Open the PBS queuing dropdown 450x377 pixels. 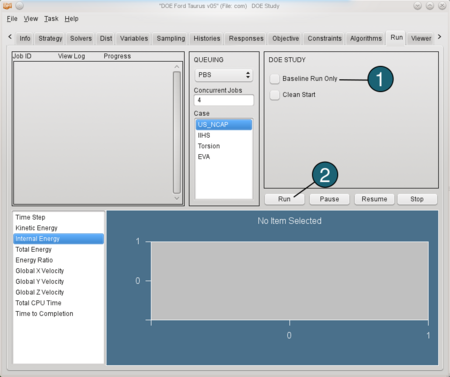[223, 75]
